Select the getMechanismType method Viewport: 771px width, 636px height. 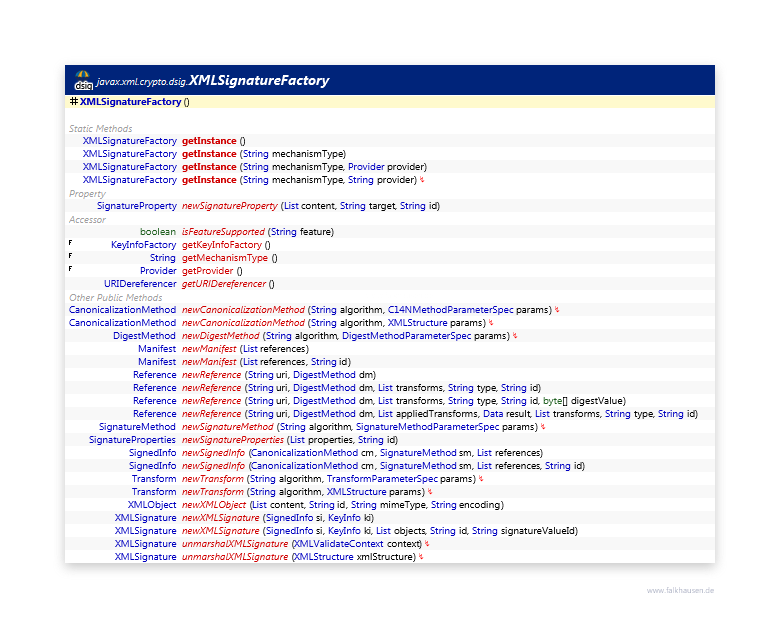[x=225, y=258]
